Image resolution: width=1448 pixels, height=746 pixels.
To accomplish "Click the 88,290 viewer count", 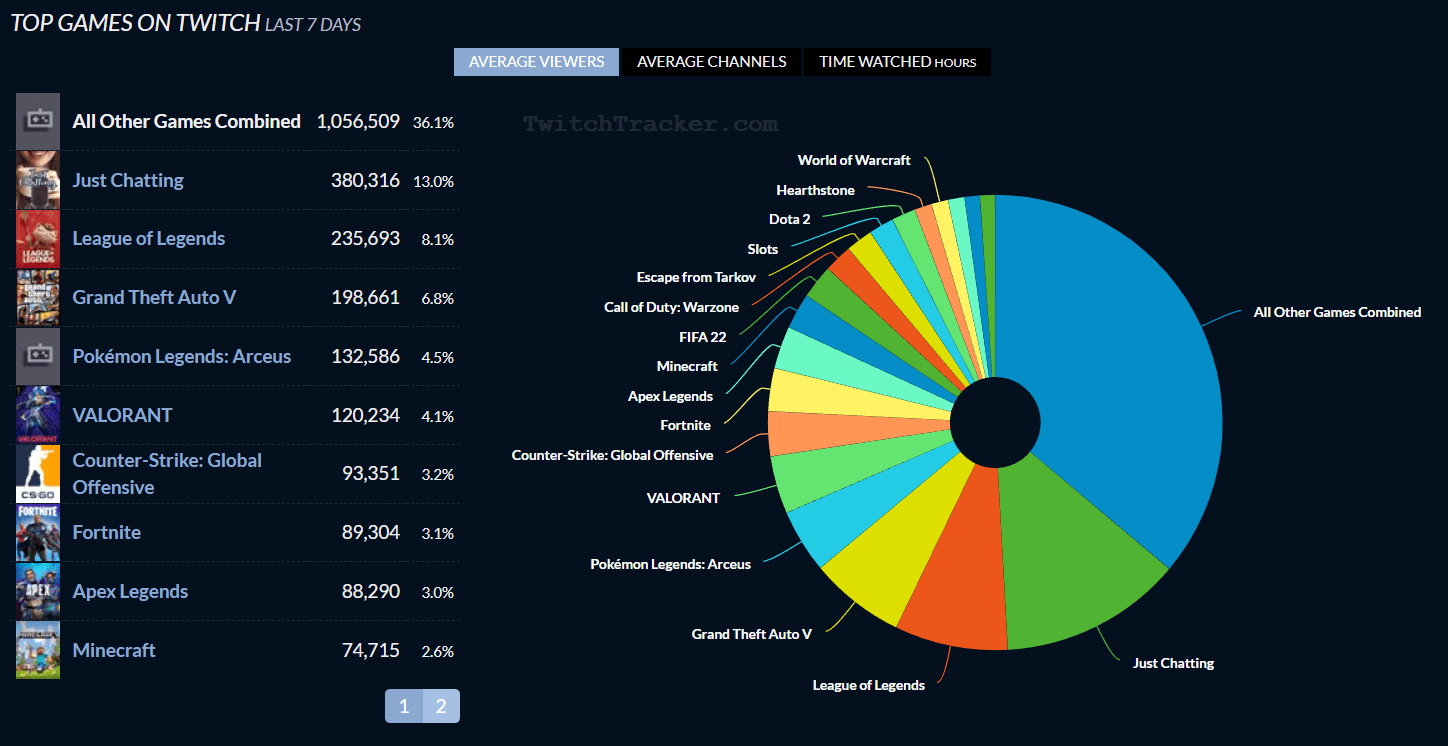I will pyautogui.click(x=370, y=591).
